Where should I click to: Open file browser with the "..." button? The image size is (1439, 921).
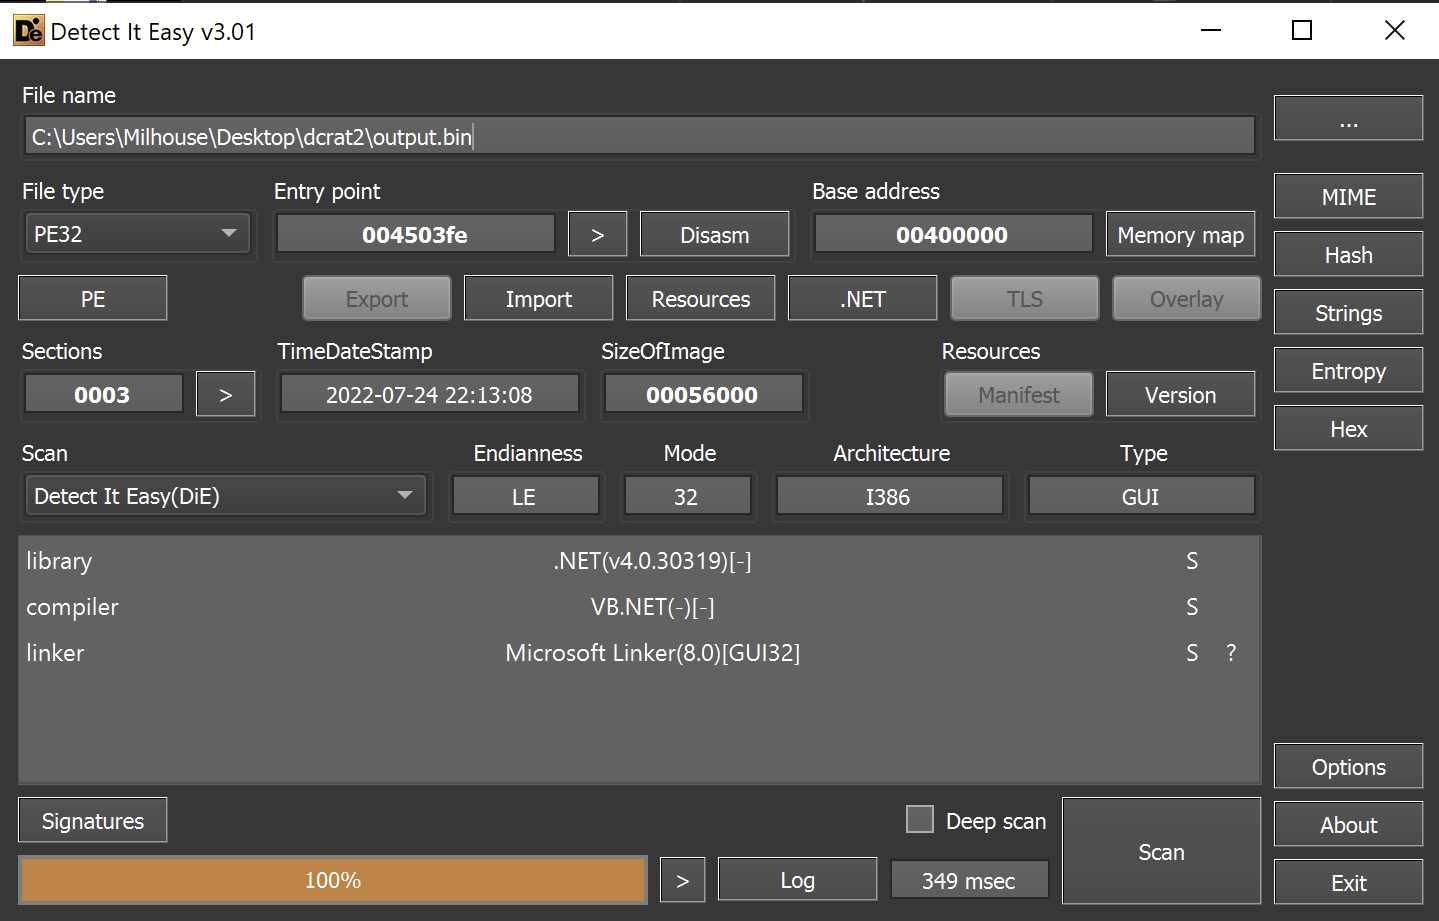(x=1347, y=117)
